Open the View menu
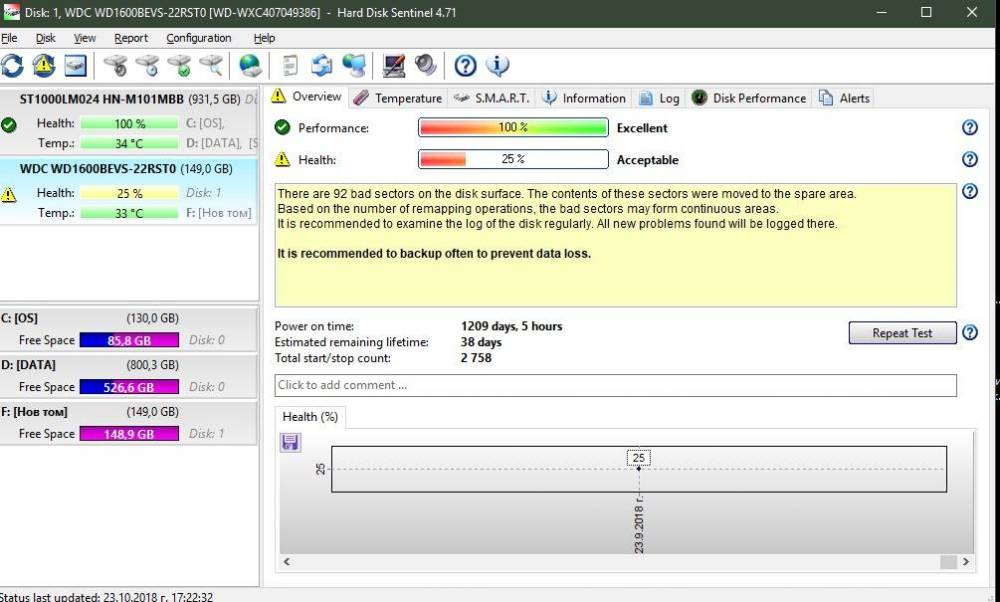 (85, 38)
